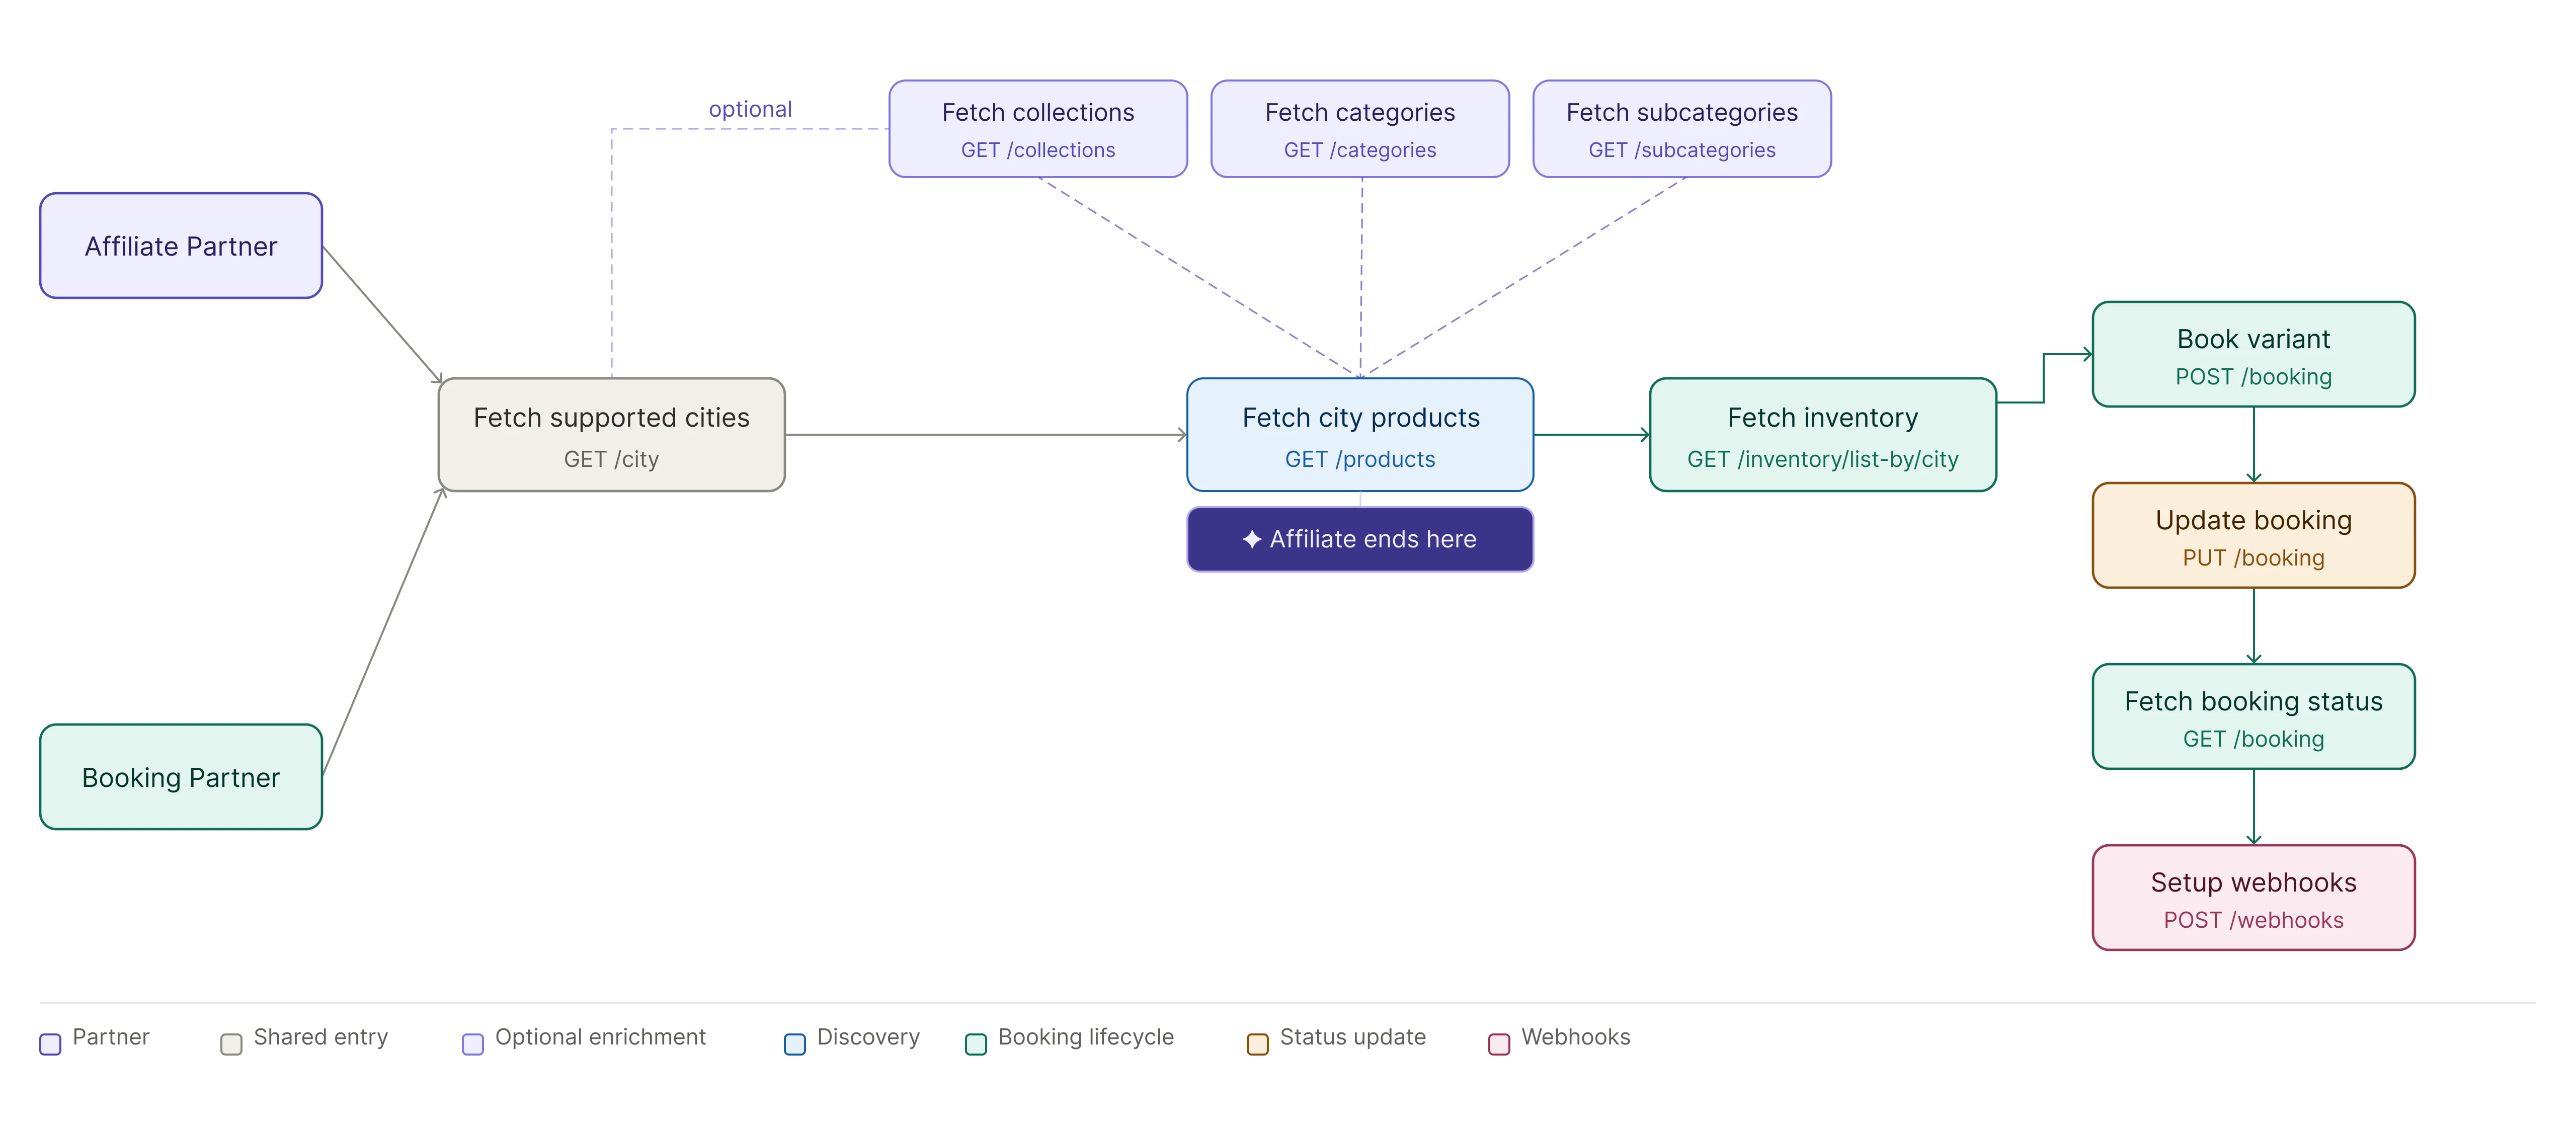Click the Fetch booking status node

coord(2253,717)
